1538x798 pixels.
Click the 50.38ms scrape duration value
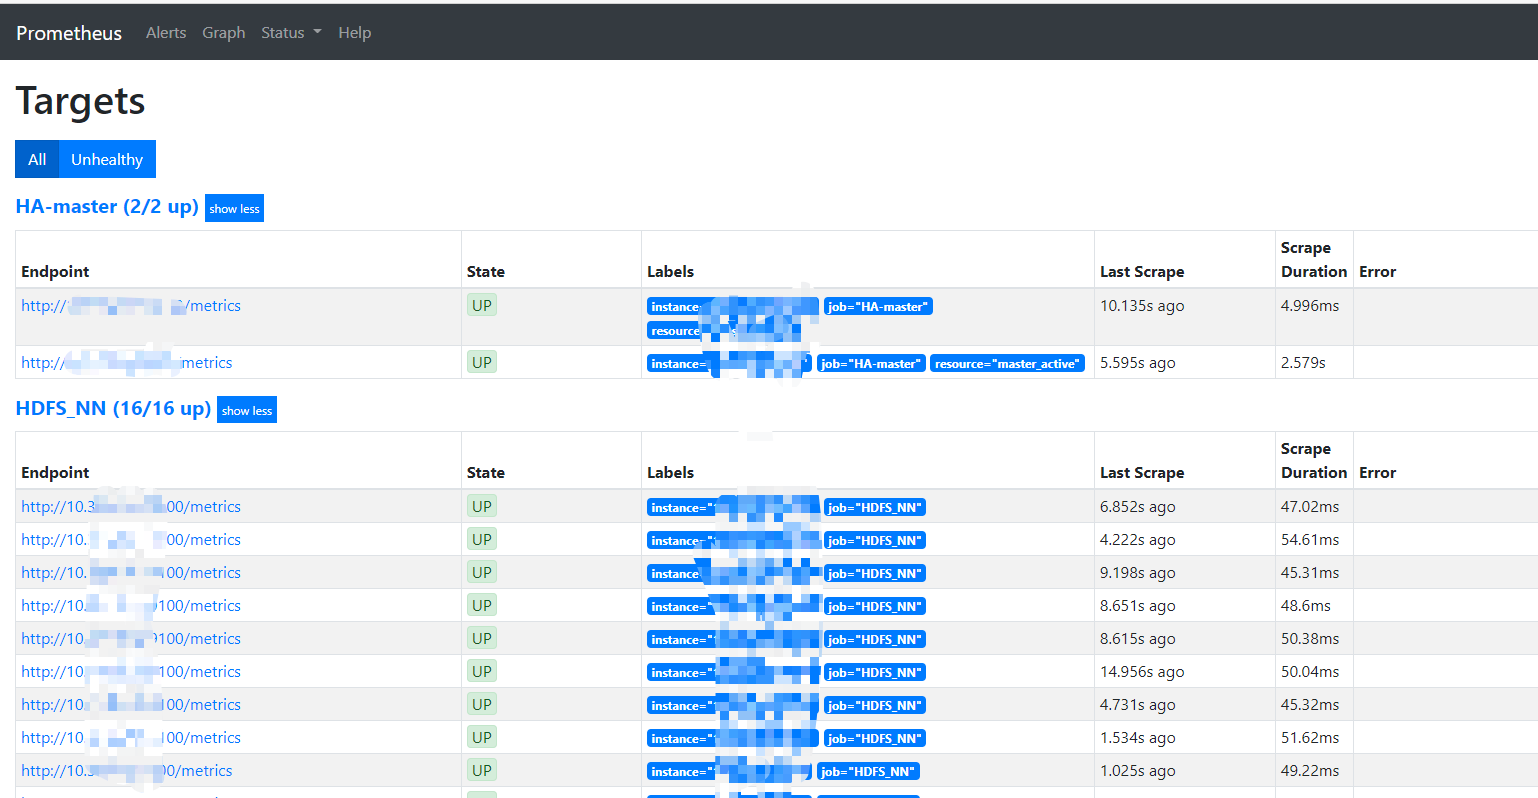(x=1310, y=639)
